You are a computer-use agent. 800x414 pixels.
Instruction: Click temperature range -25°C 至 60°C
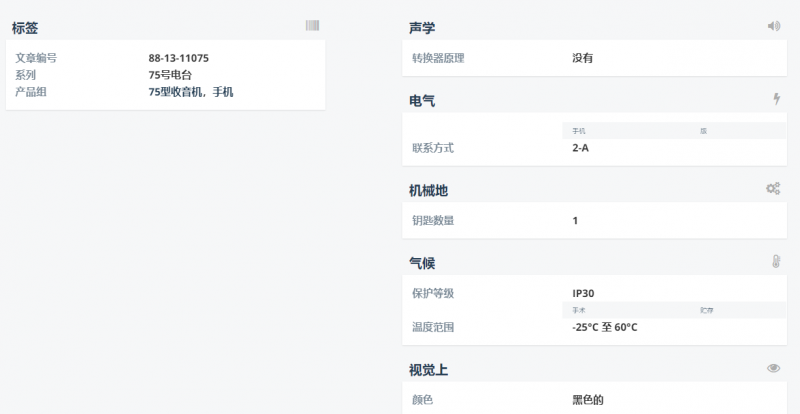point(604,327)
